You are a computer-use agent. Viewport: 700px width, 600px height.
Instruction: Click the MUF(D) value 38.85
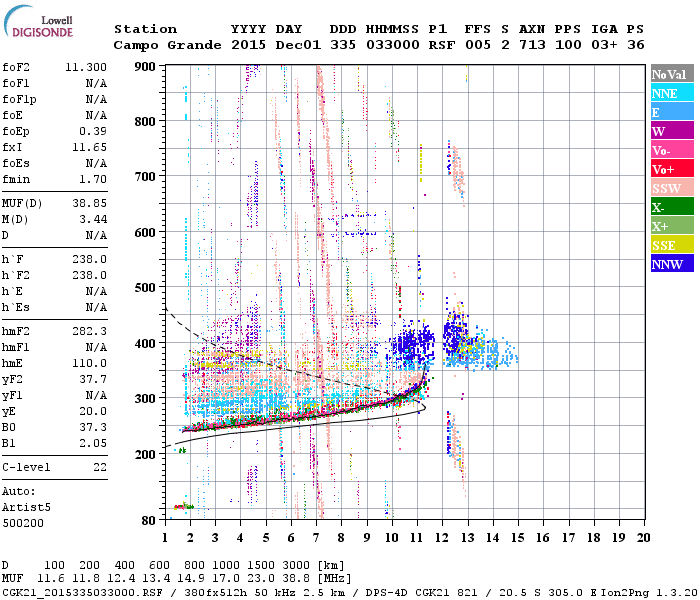(89, 204)
